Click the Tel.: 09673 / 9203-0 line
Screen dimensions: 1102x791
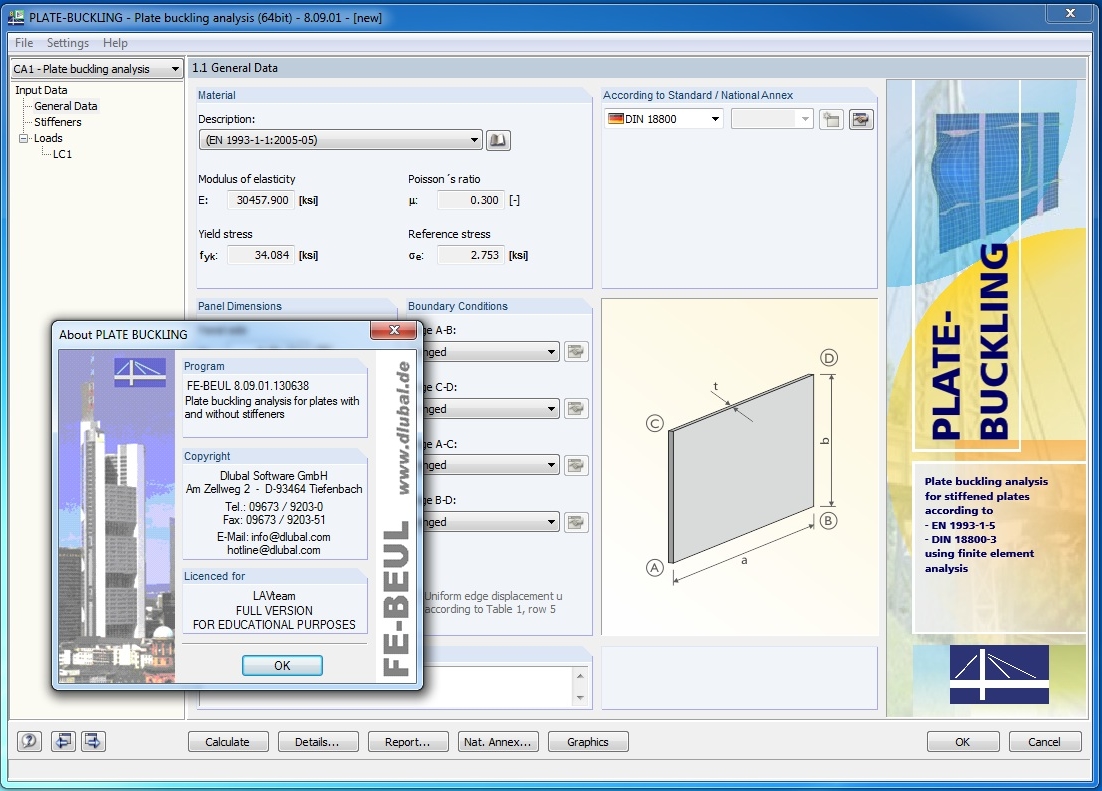click(274, 507)
